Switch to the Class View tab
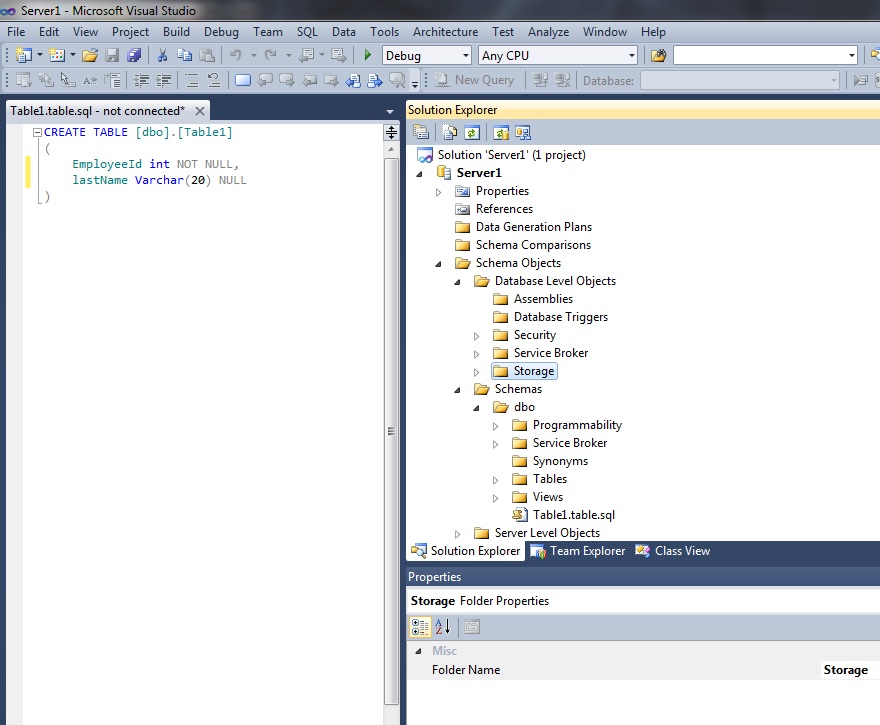 tap(673, 551)
